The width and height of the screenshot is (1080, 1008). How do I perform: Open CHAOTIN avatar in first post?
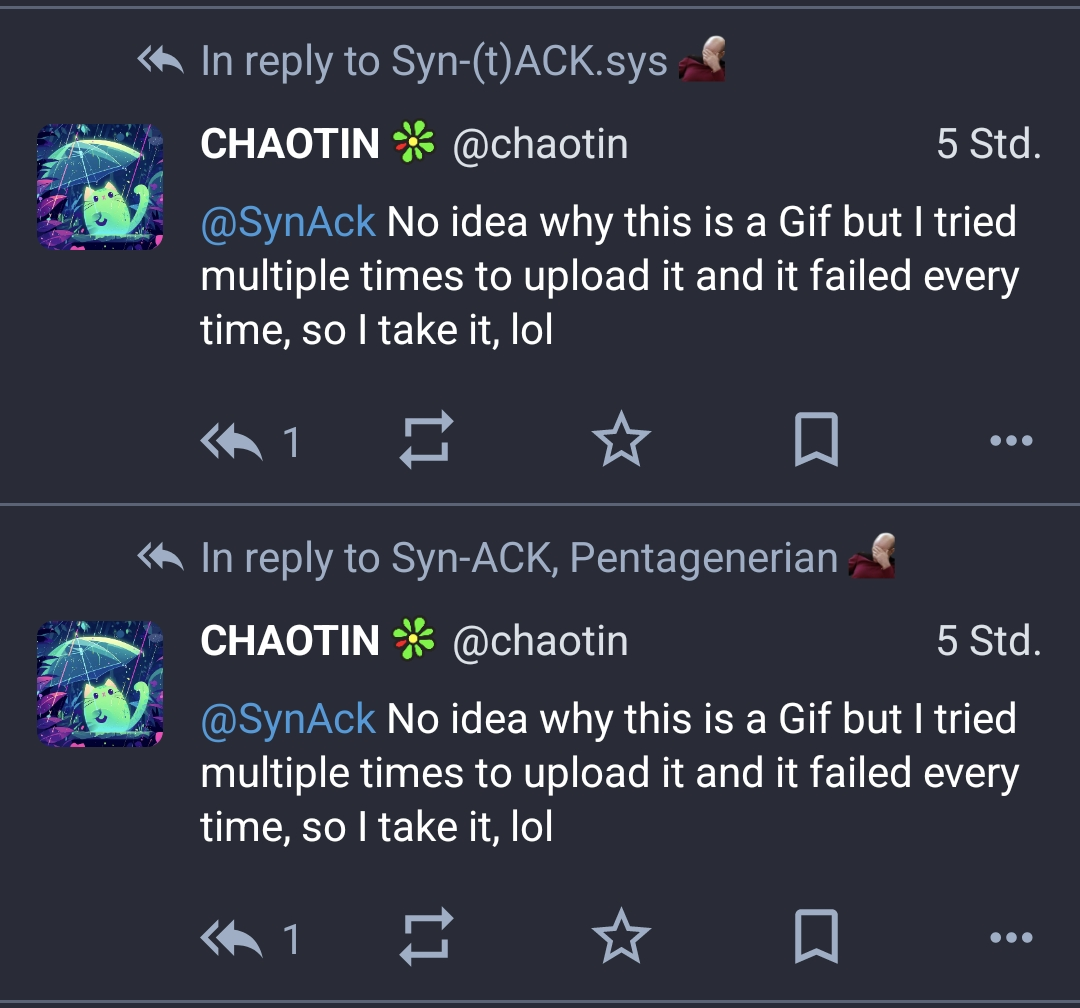[x=100, y=187]
